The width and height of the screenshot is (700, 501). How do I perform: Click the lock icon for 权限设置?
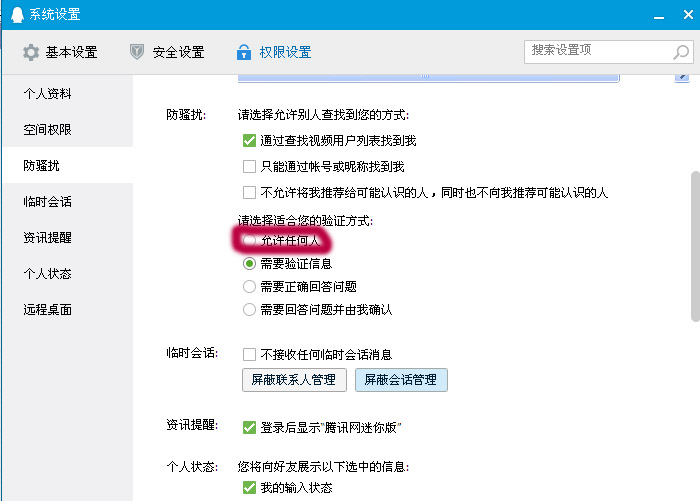click(242, 52)
